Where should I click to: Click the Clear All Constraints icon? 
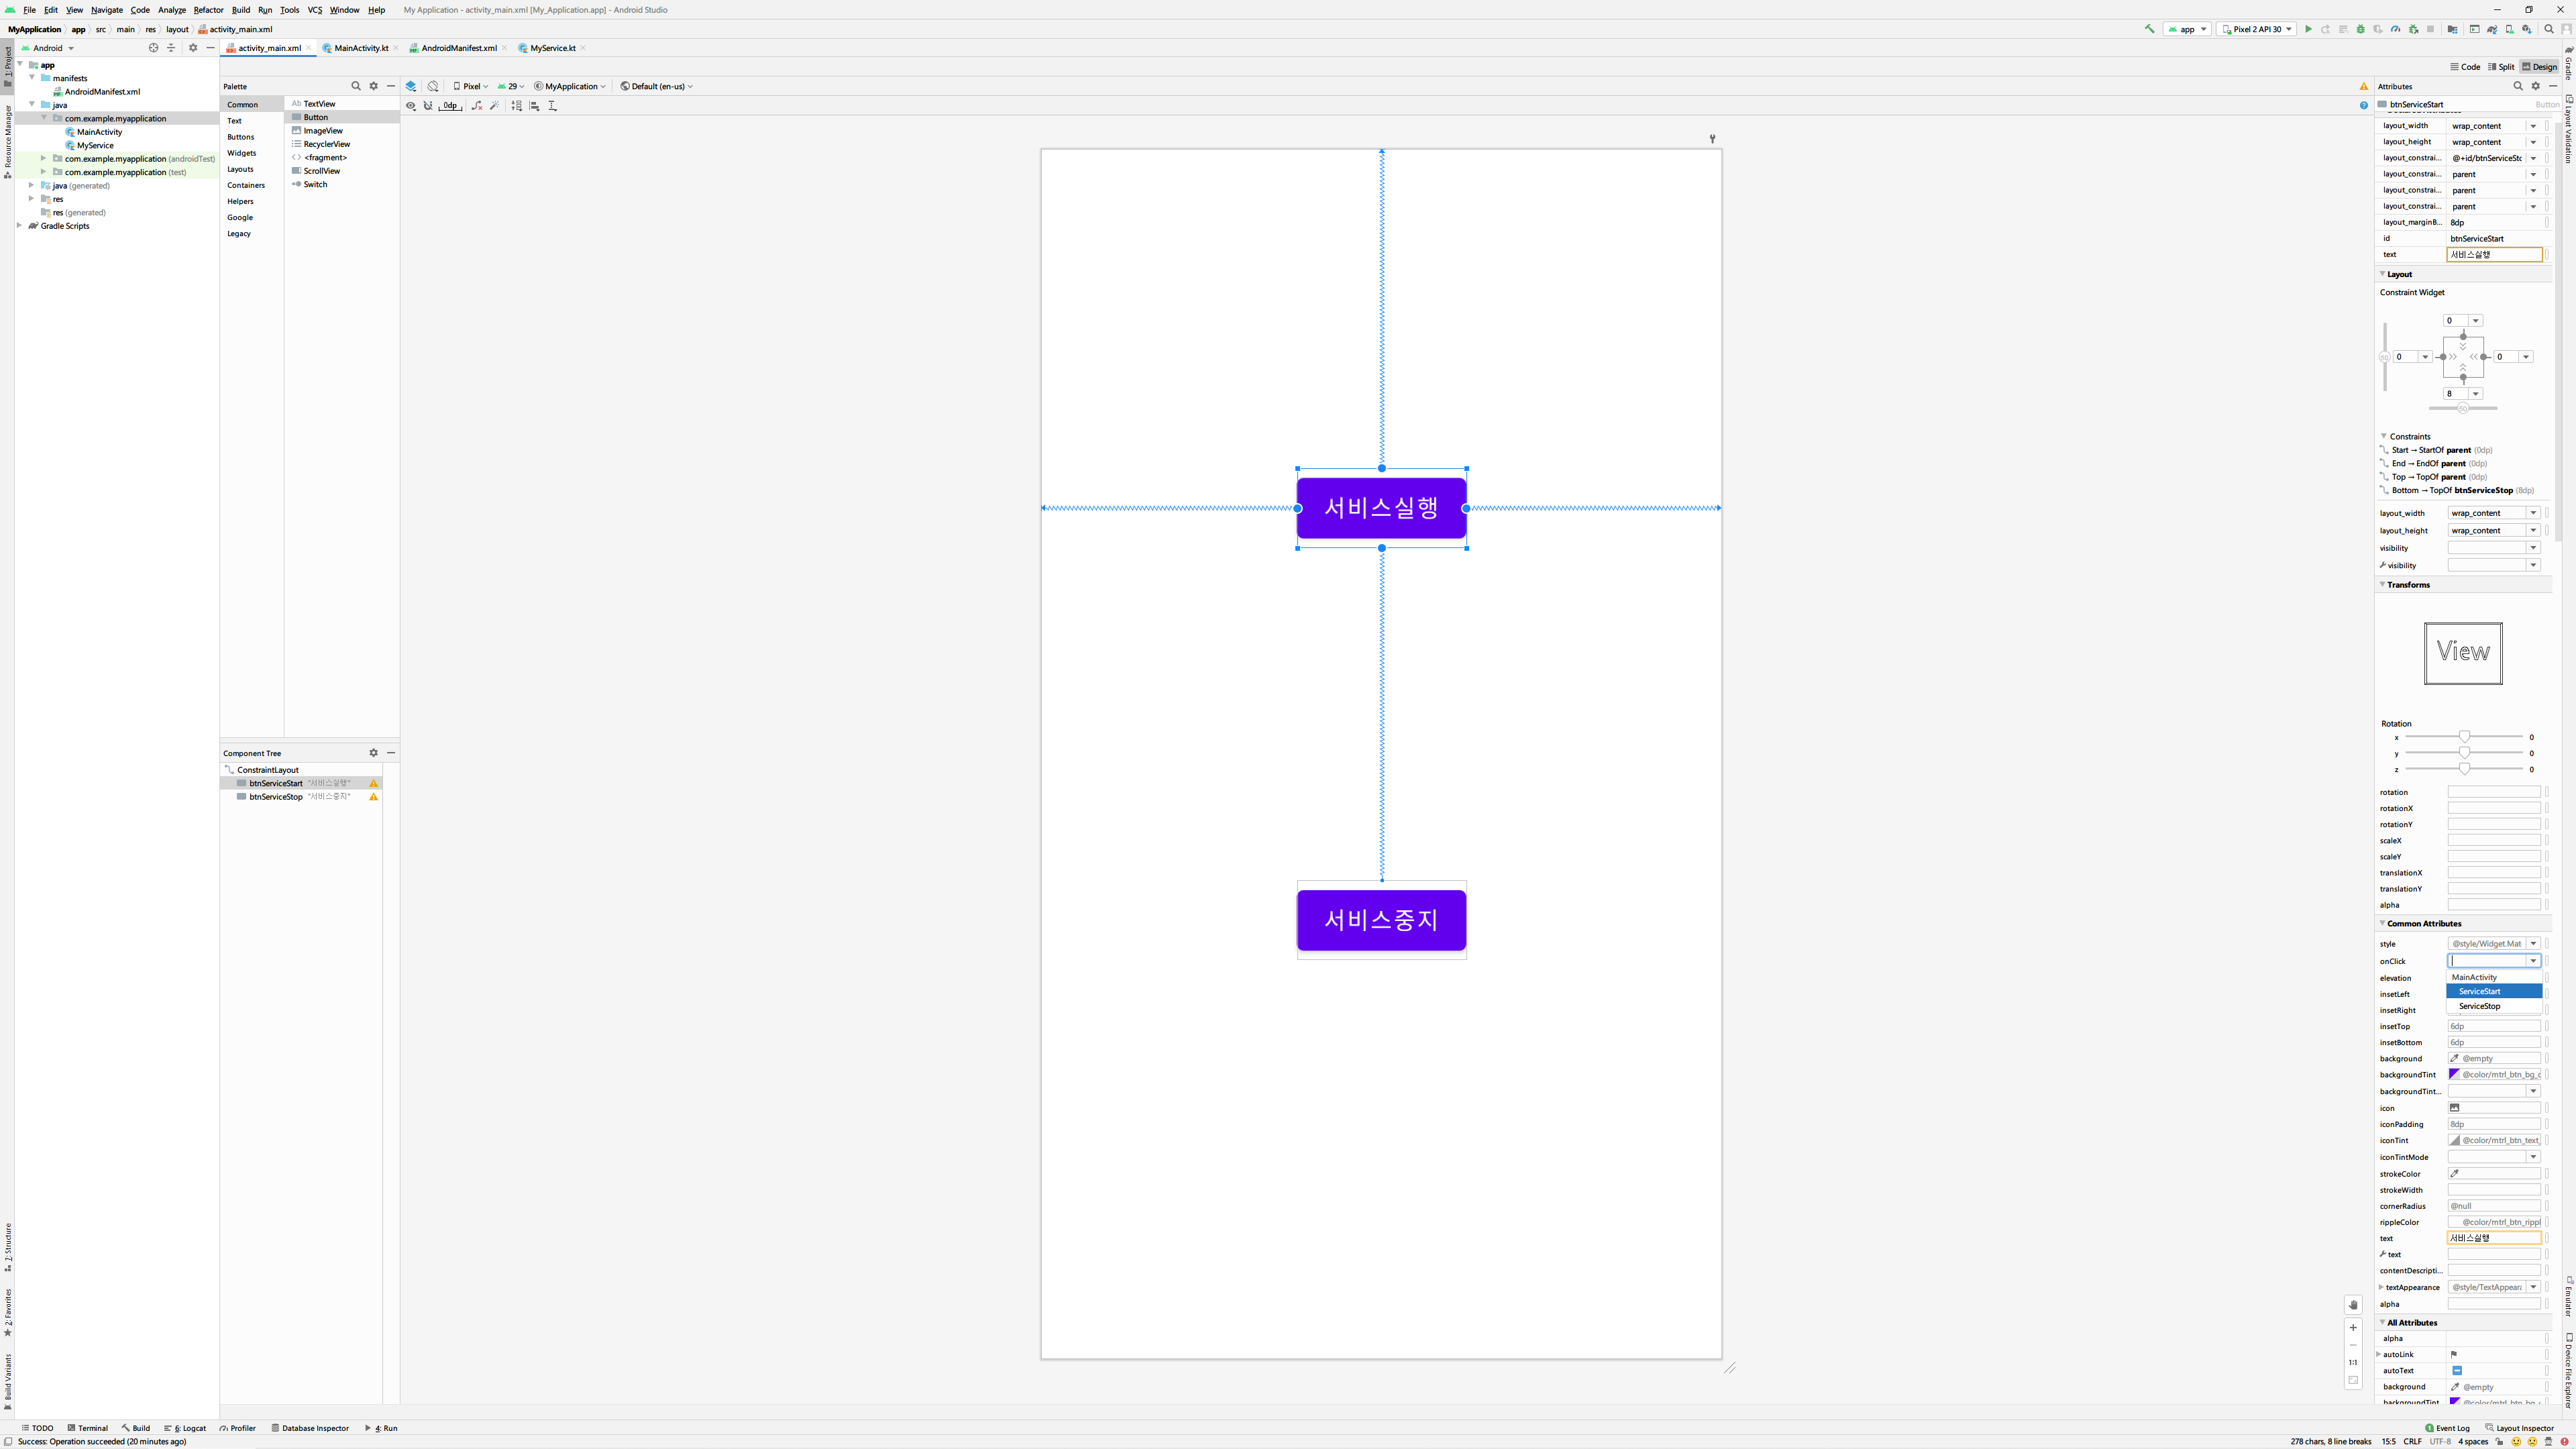coord(476,105)
